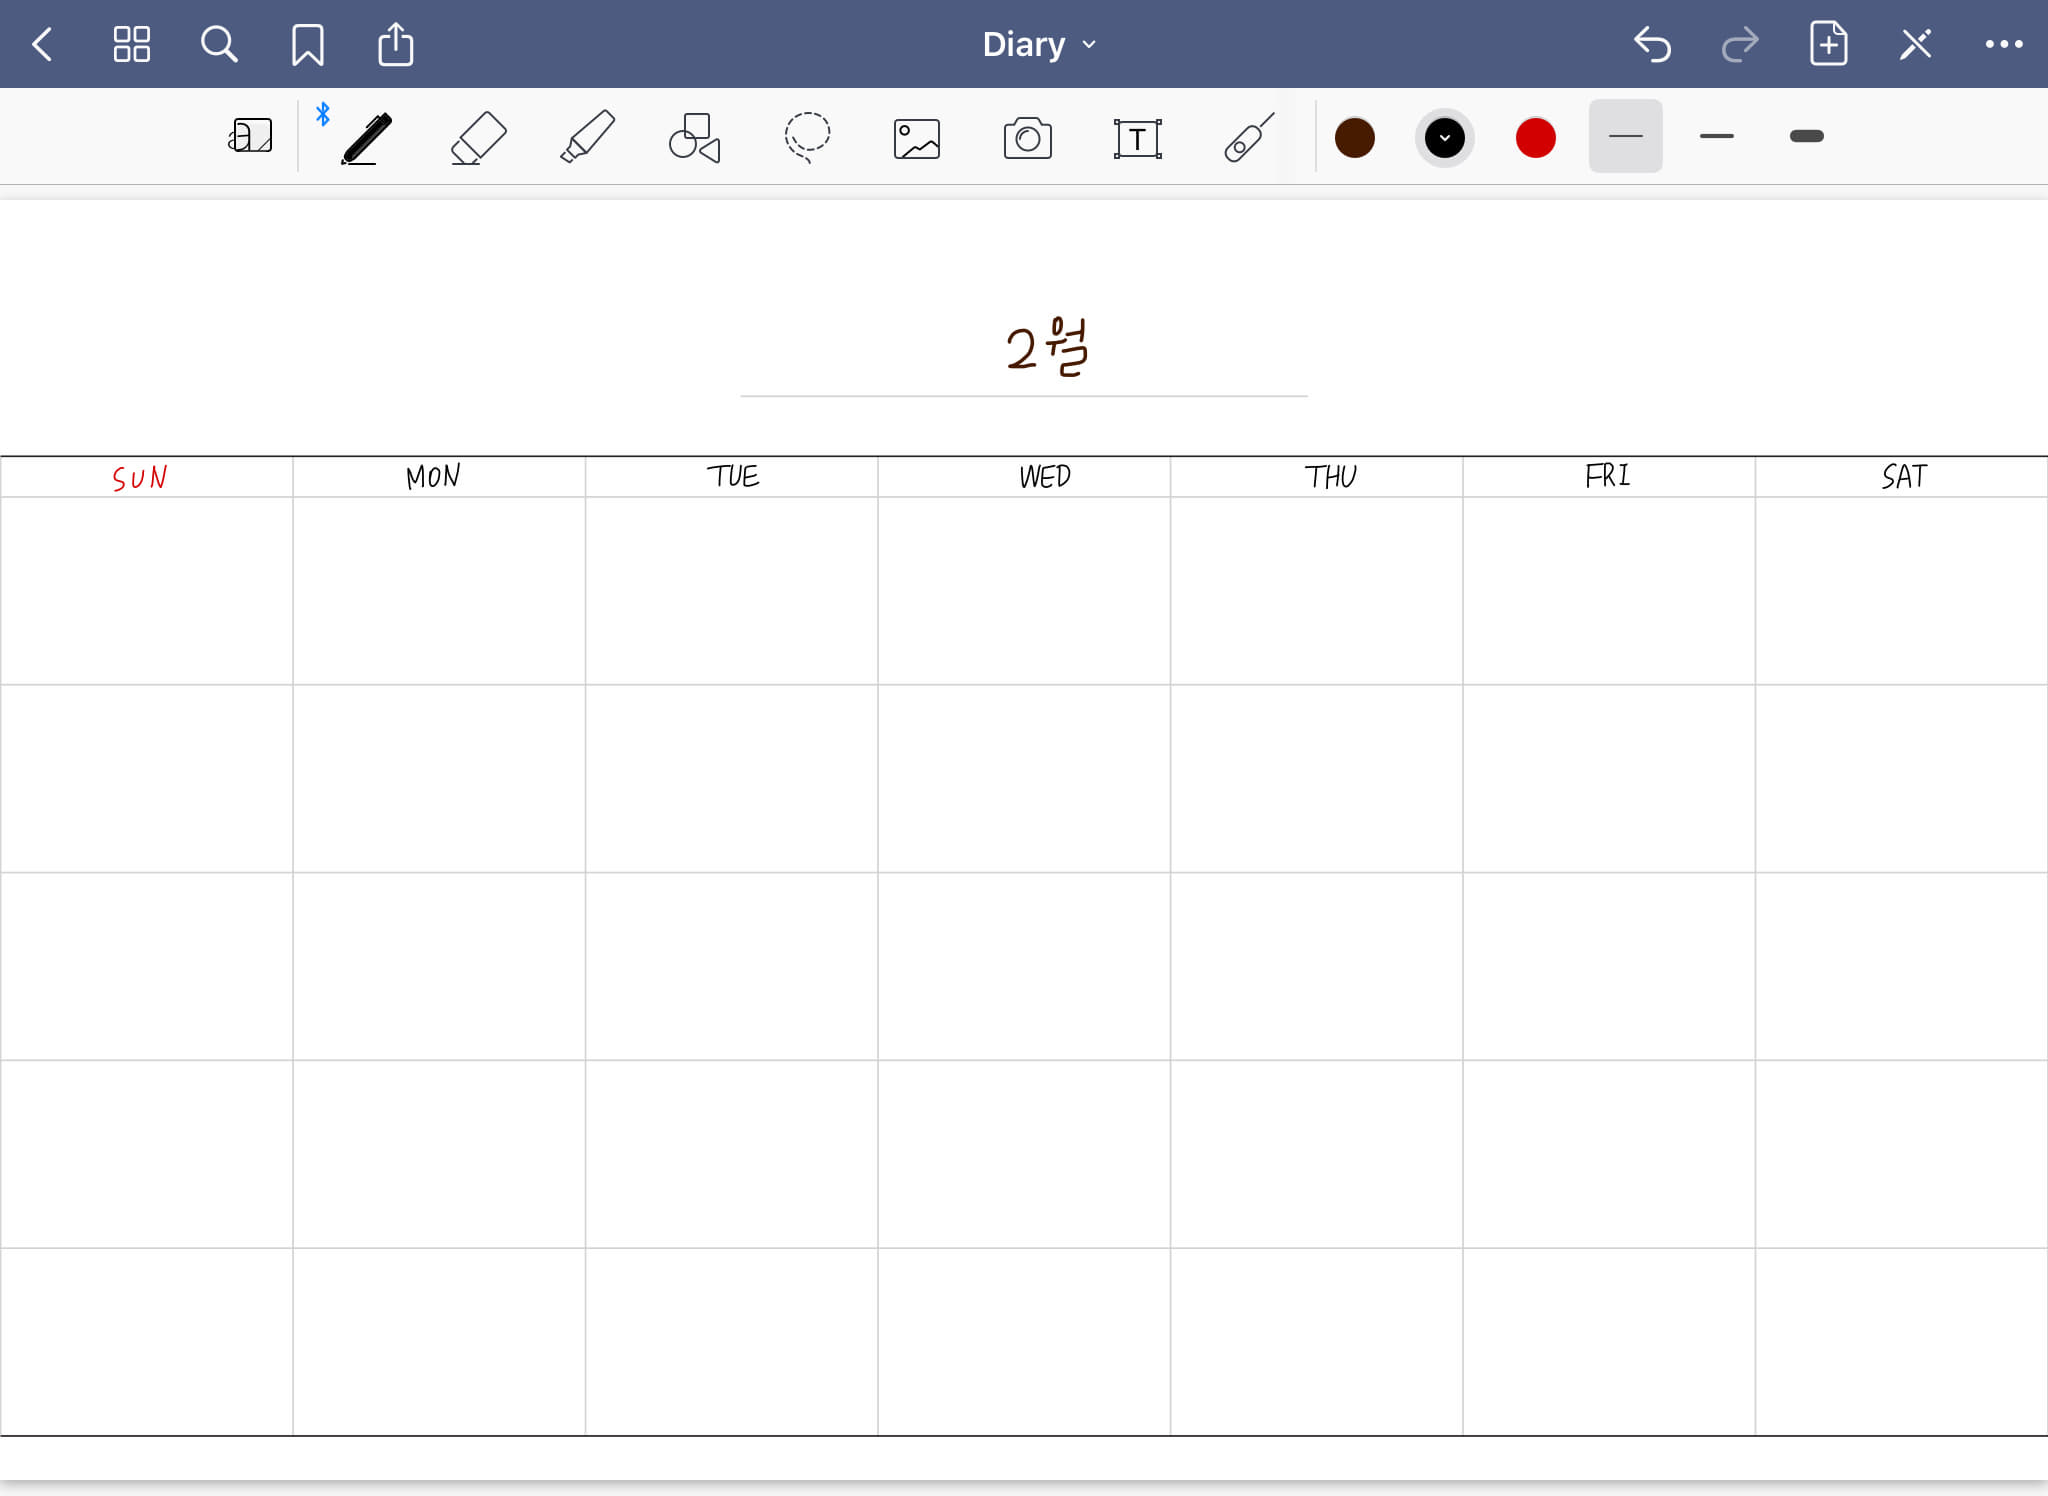Select the Pen tool
This screenshot has width=2048, height=1496.
pyautogui.click(x=366, y=138)
